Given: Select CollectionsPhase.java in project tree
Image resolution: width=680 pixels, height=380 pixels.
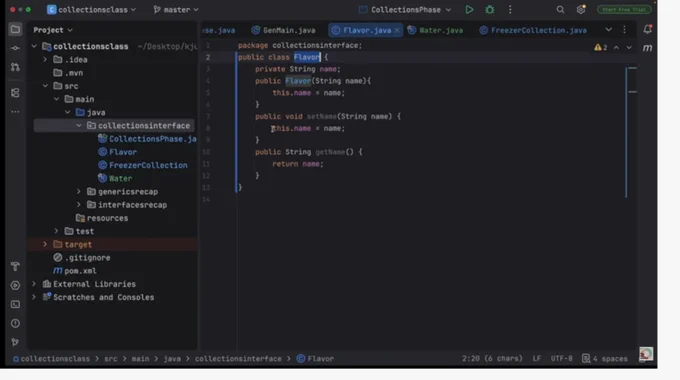Looking at the screenshot, I should (x=147, y=139).
